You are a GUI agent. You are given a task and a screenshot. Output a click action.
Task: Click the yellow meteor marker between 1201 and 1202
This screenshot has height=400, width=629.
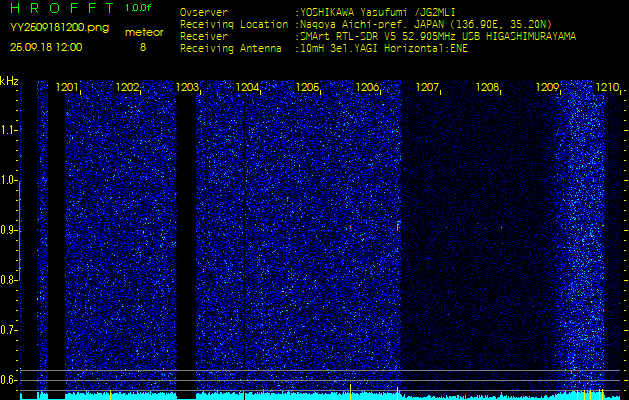(x=110, y=394)
